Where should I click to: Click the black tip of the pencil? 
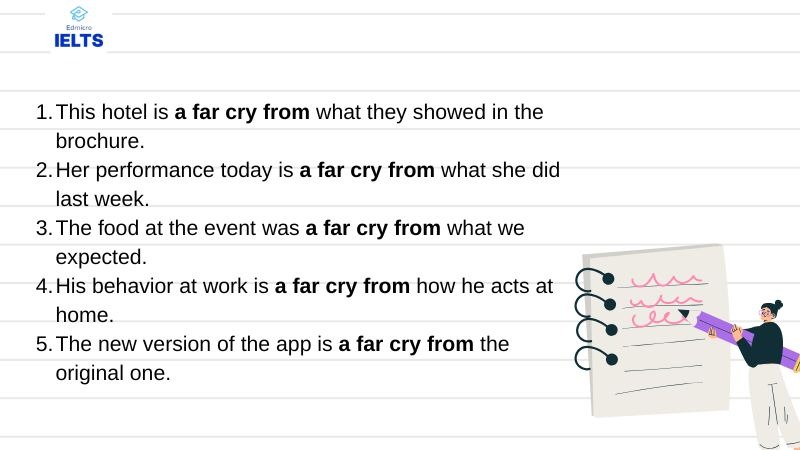(x=684, y=313)
